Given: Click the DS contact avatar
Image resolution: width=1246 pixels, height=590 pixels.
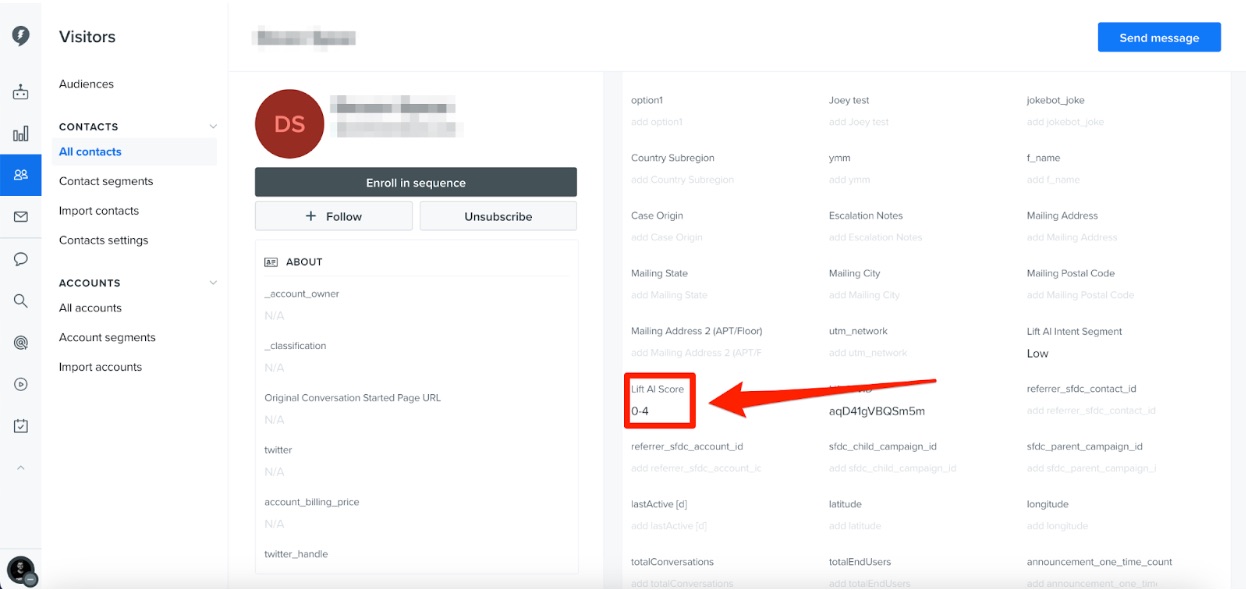Looking at the screenshot, I should coord(289,124).
